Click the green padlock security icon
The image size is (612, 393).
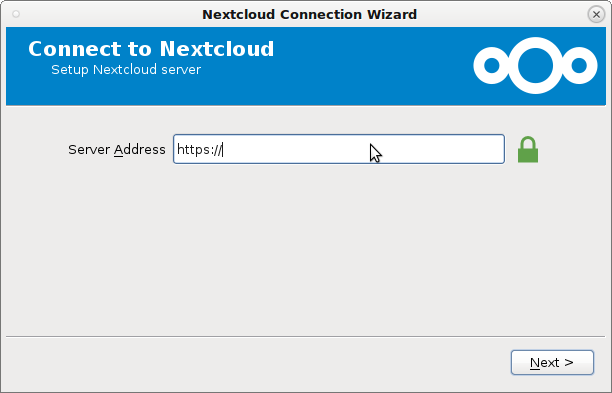tap(528, 149)
